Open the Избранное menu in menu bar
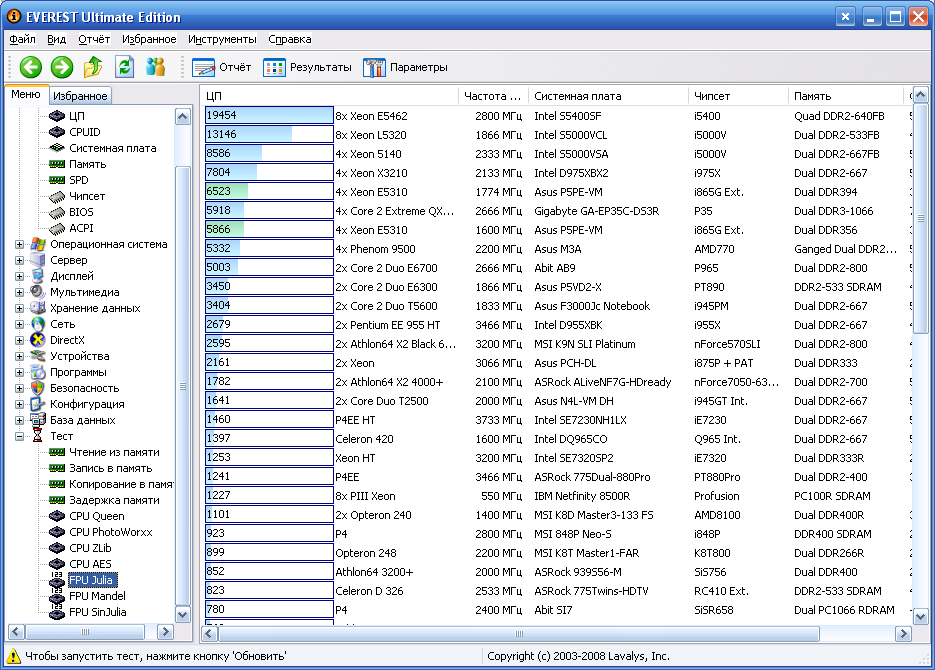935x670 pixels. [149, 39]
